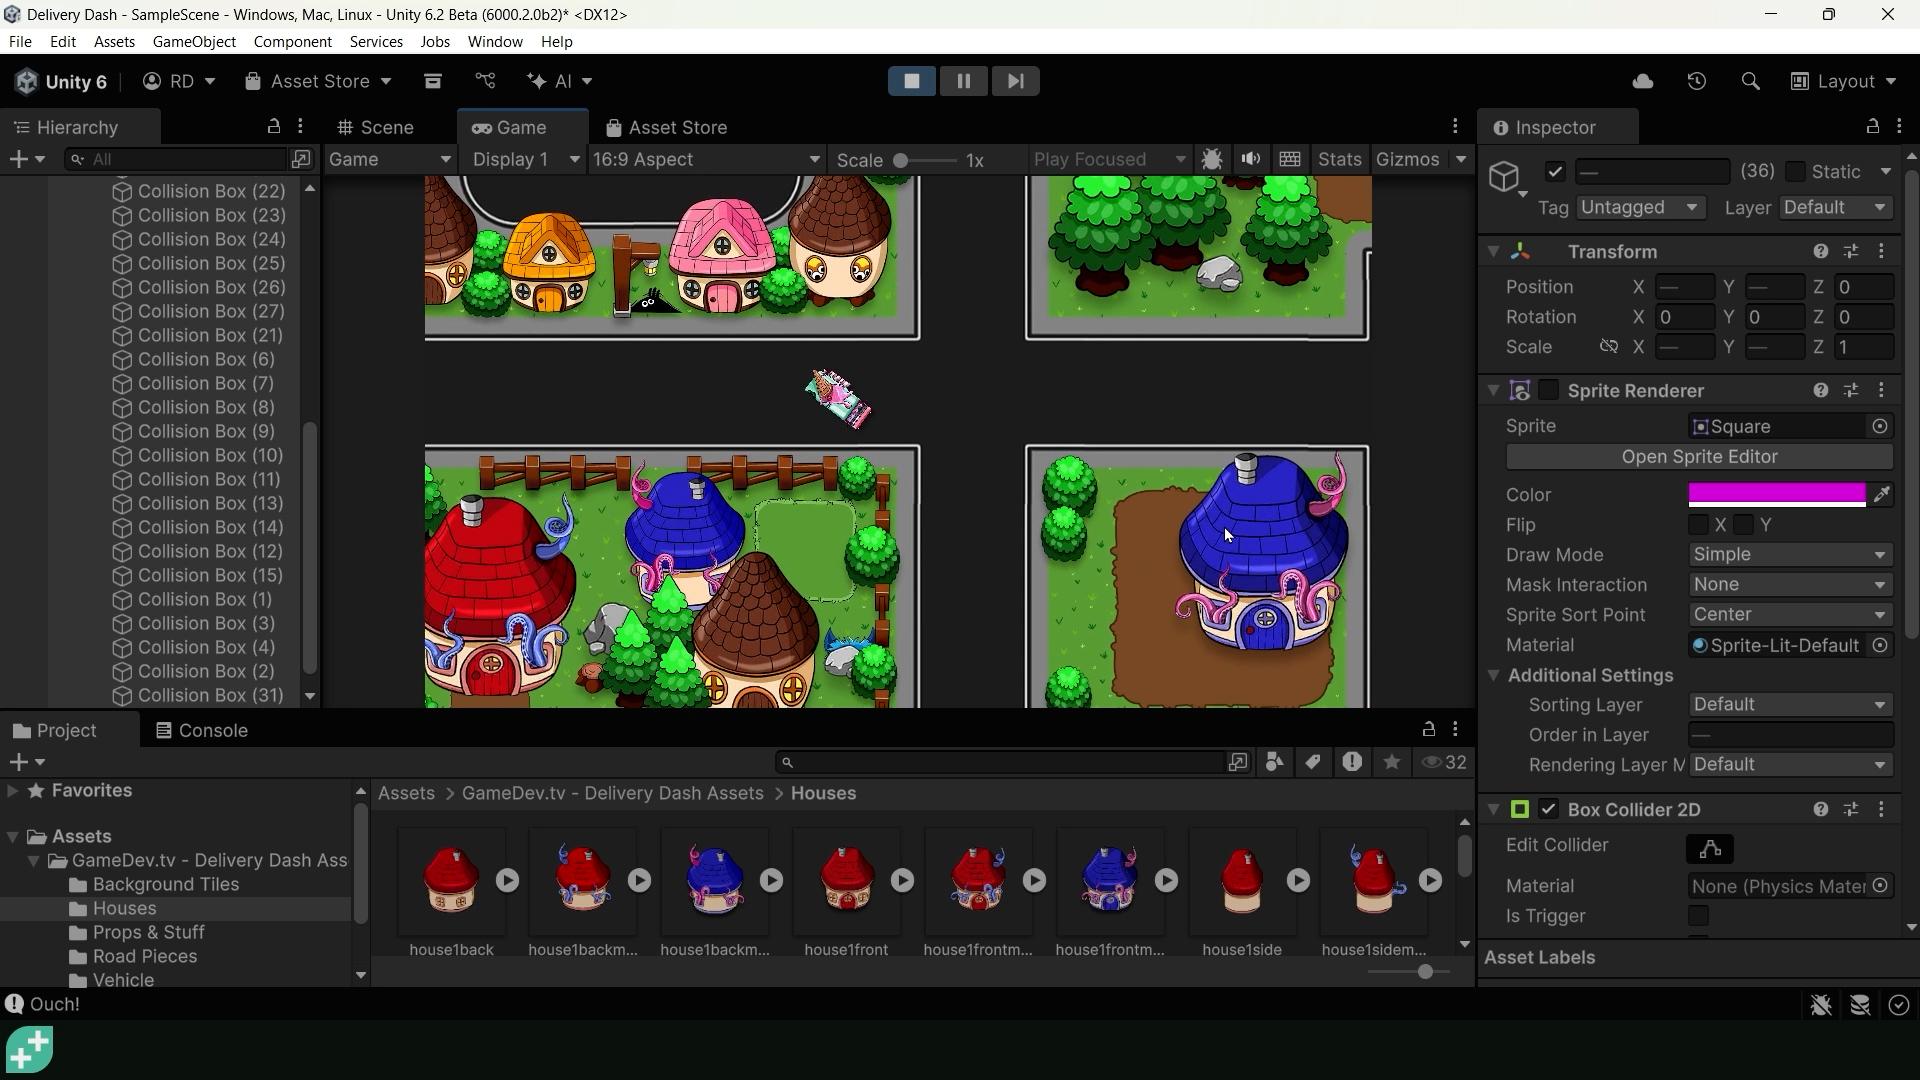1920x1080 pixels.
Task: Click the magenta Color swatch
Action: [x=1776, y=494]
